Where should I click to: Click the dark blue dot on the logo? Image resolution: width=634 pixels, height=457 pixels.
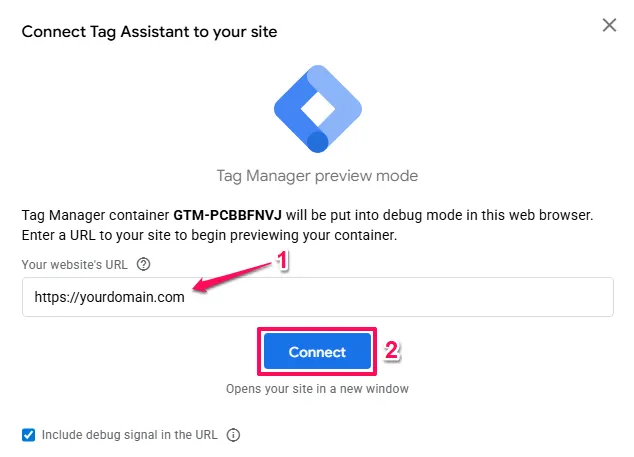pos(317,141)
